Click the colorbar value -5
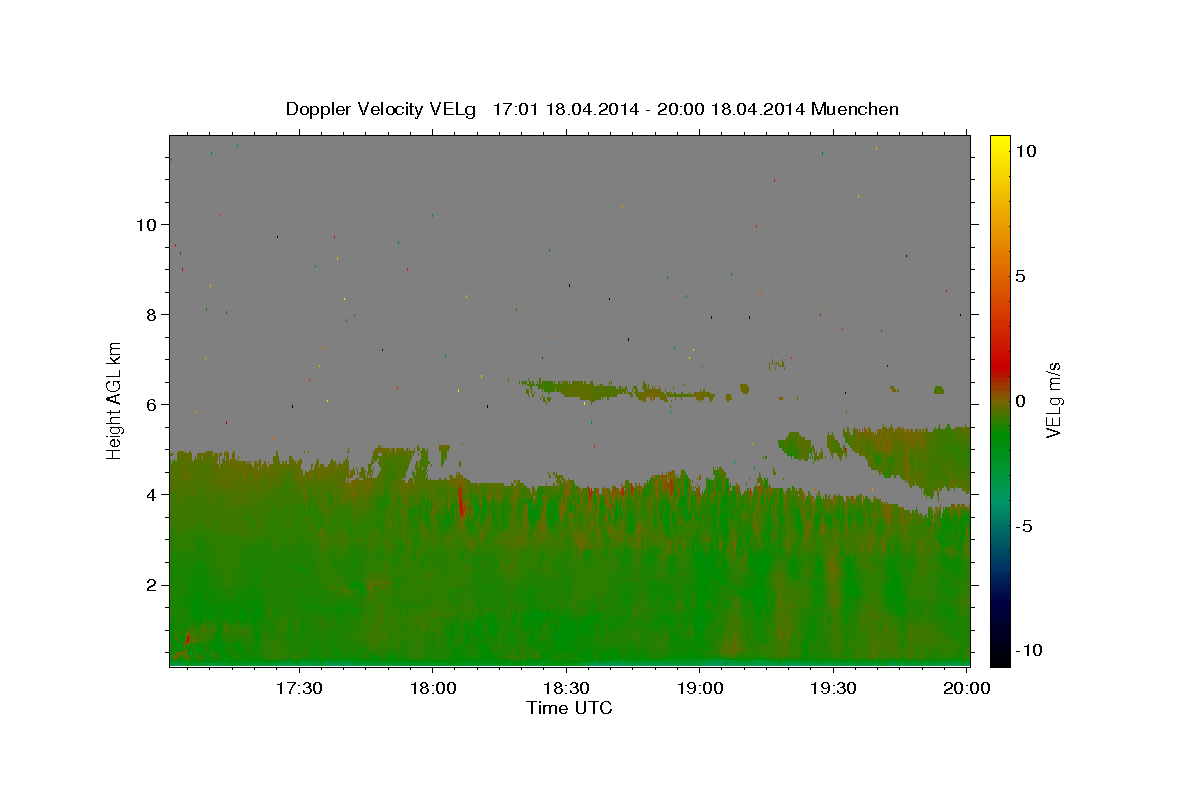1200x800 pixels. 1023,526
